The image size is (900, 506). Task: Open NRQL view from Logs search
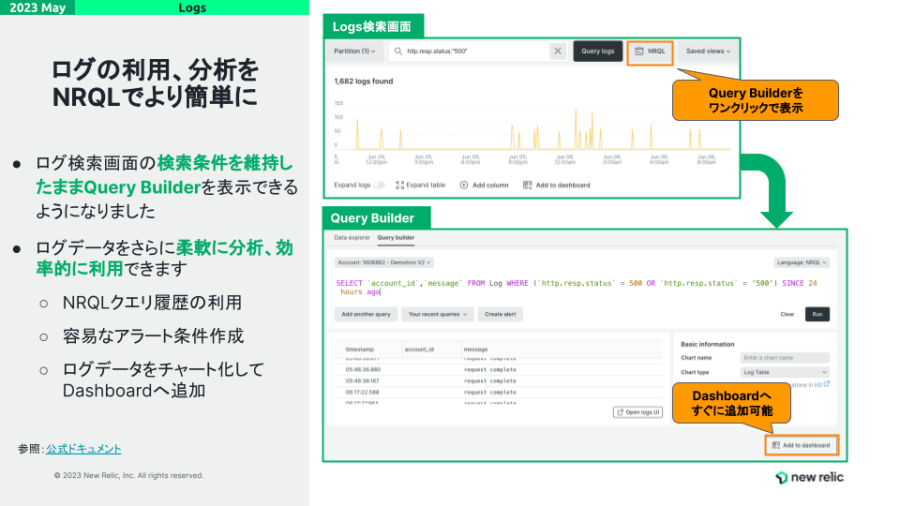[x=650, y=51]
